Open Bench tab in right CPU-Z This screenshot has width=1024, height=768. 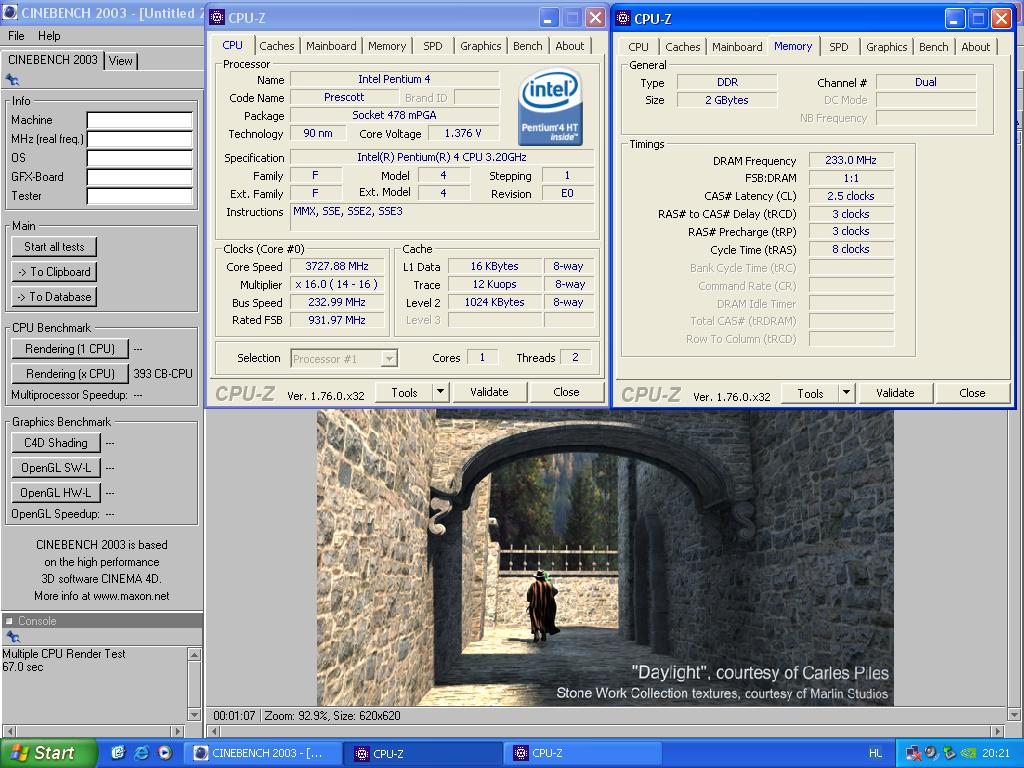pos(933,47)
